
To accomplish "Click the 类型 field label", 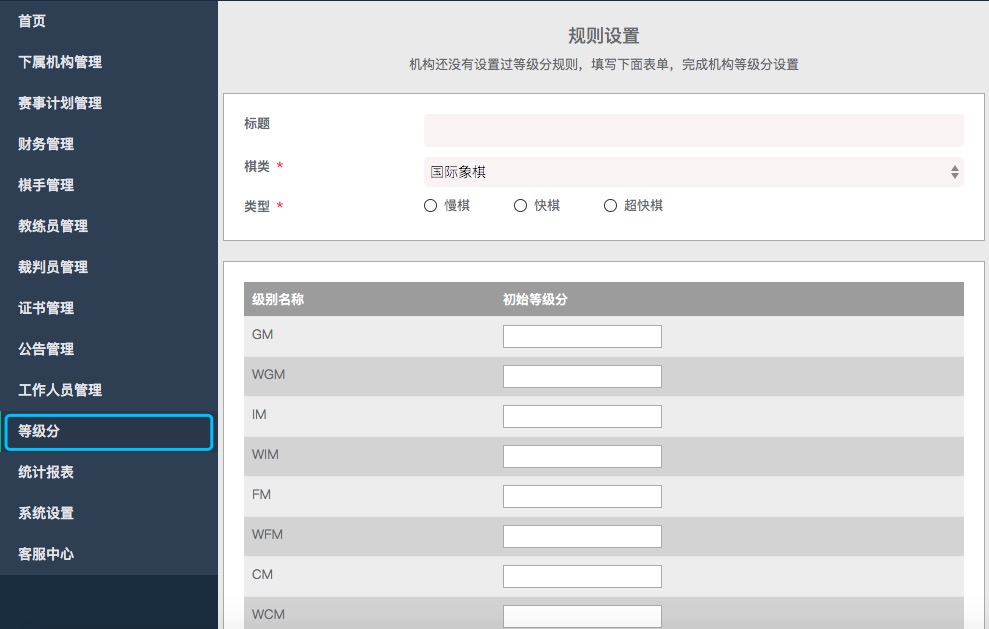I will click(x=257, y=206).
